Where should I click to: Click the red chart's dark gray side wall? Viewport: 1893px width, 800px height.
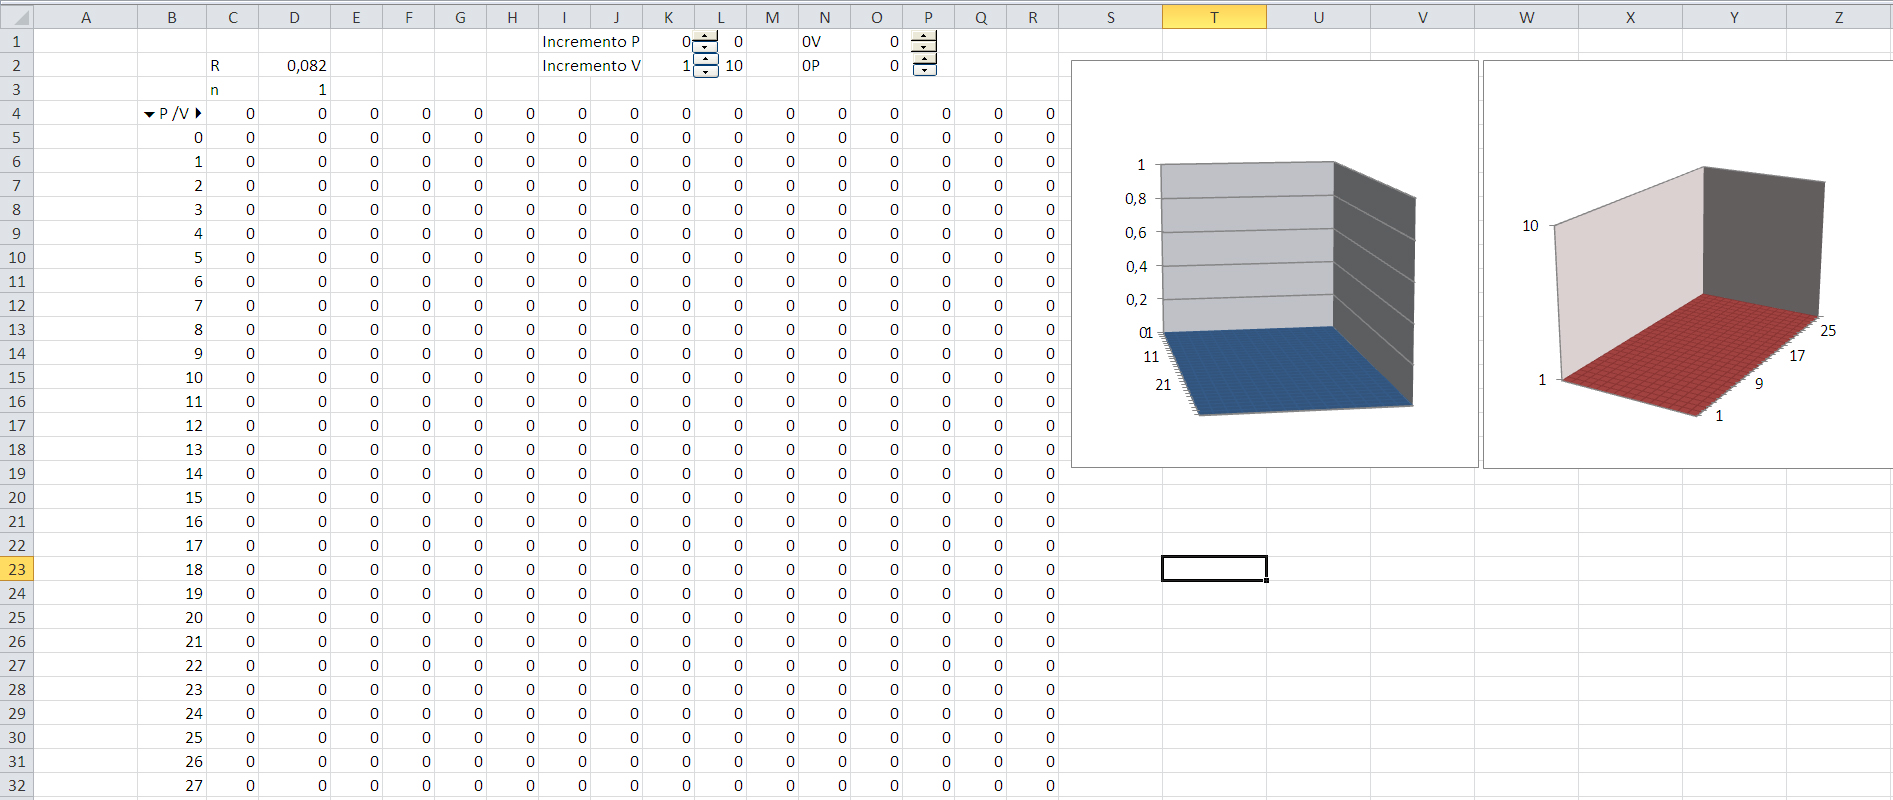click(x=1764, y=240)
